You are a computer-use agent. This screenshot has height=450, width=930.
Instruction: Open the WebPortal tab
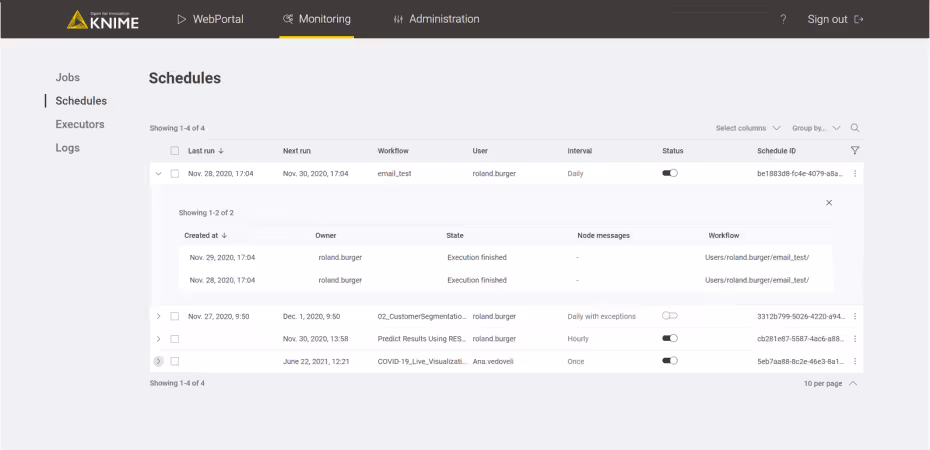click(x=211, y=20)
